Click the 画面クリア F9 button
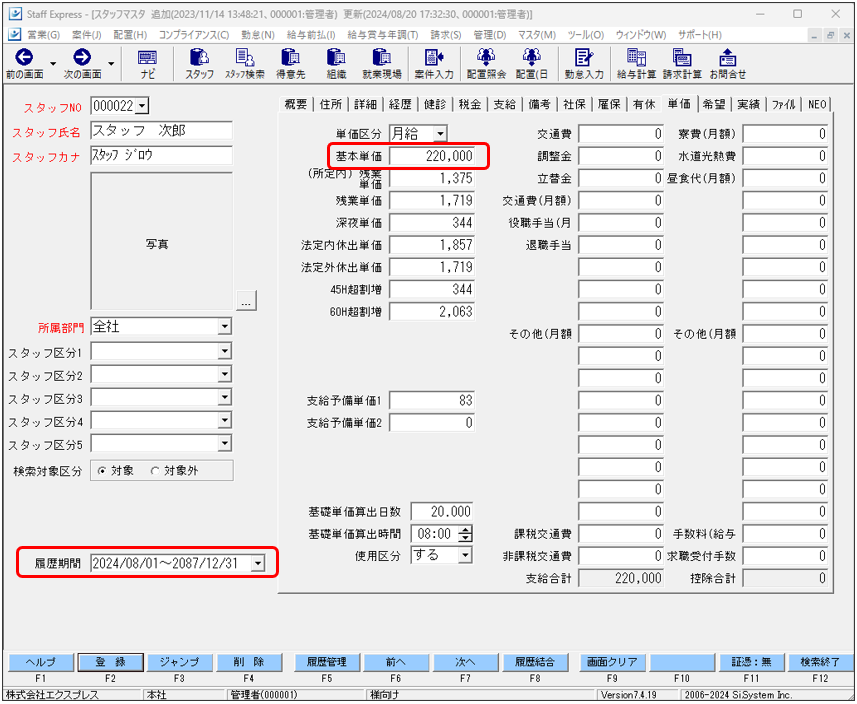Image resolution: width=857 pixels, height=704 pixels. click(x=612, y=662)
